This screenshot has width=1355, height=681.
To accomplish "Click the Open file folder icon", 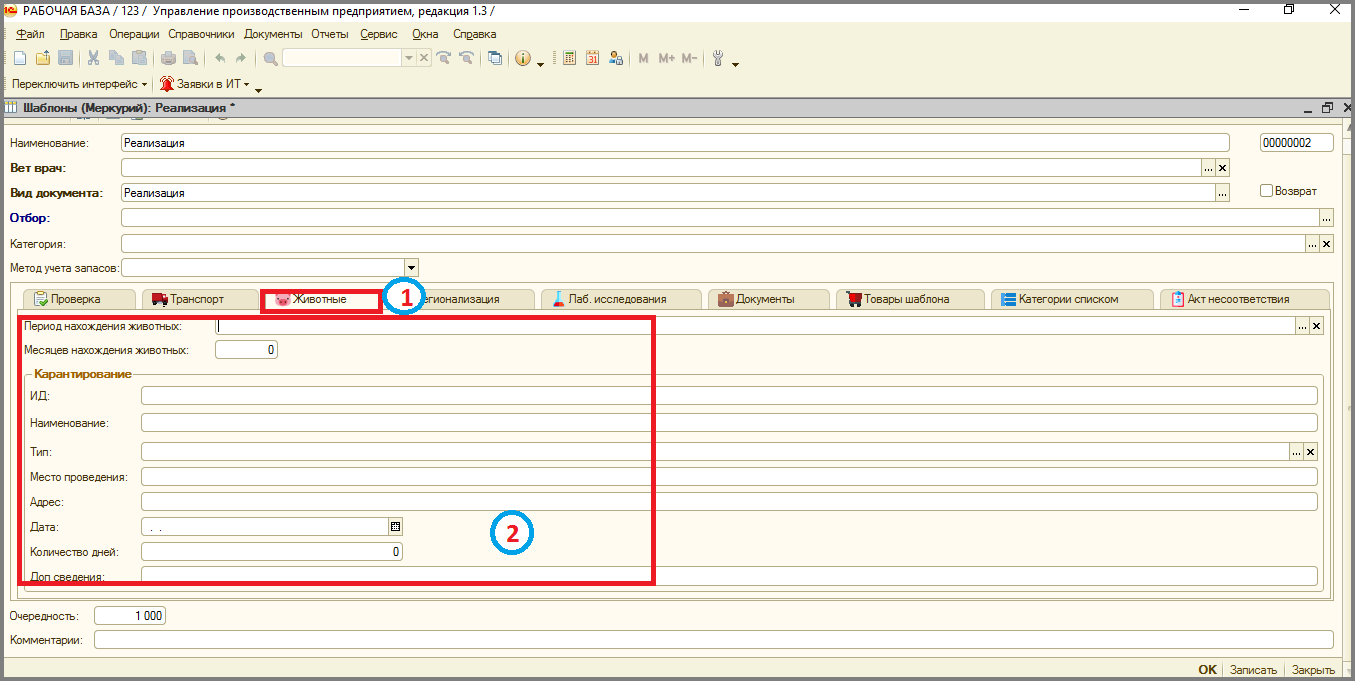I will (x=43, y=58).
